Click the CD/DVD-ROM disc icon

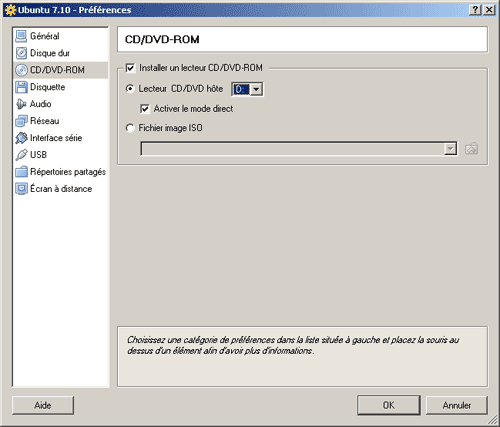point(21,70)
